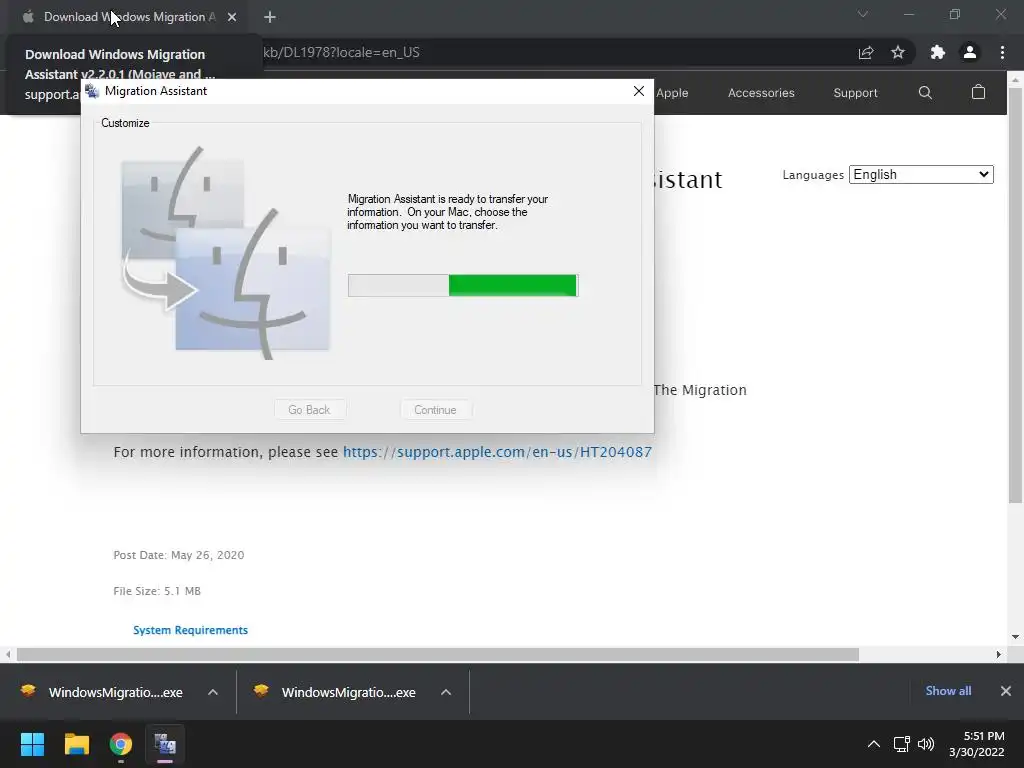Close the downloads bar

(1006, 691)
